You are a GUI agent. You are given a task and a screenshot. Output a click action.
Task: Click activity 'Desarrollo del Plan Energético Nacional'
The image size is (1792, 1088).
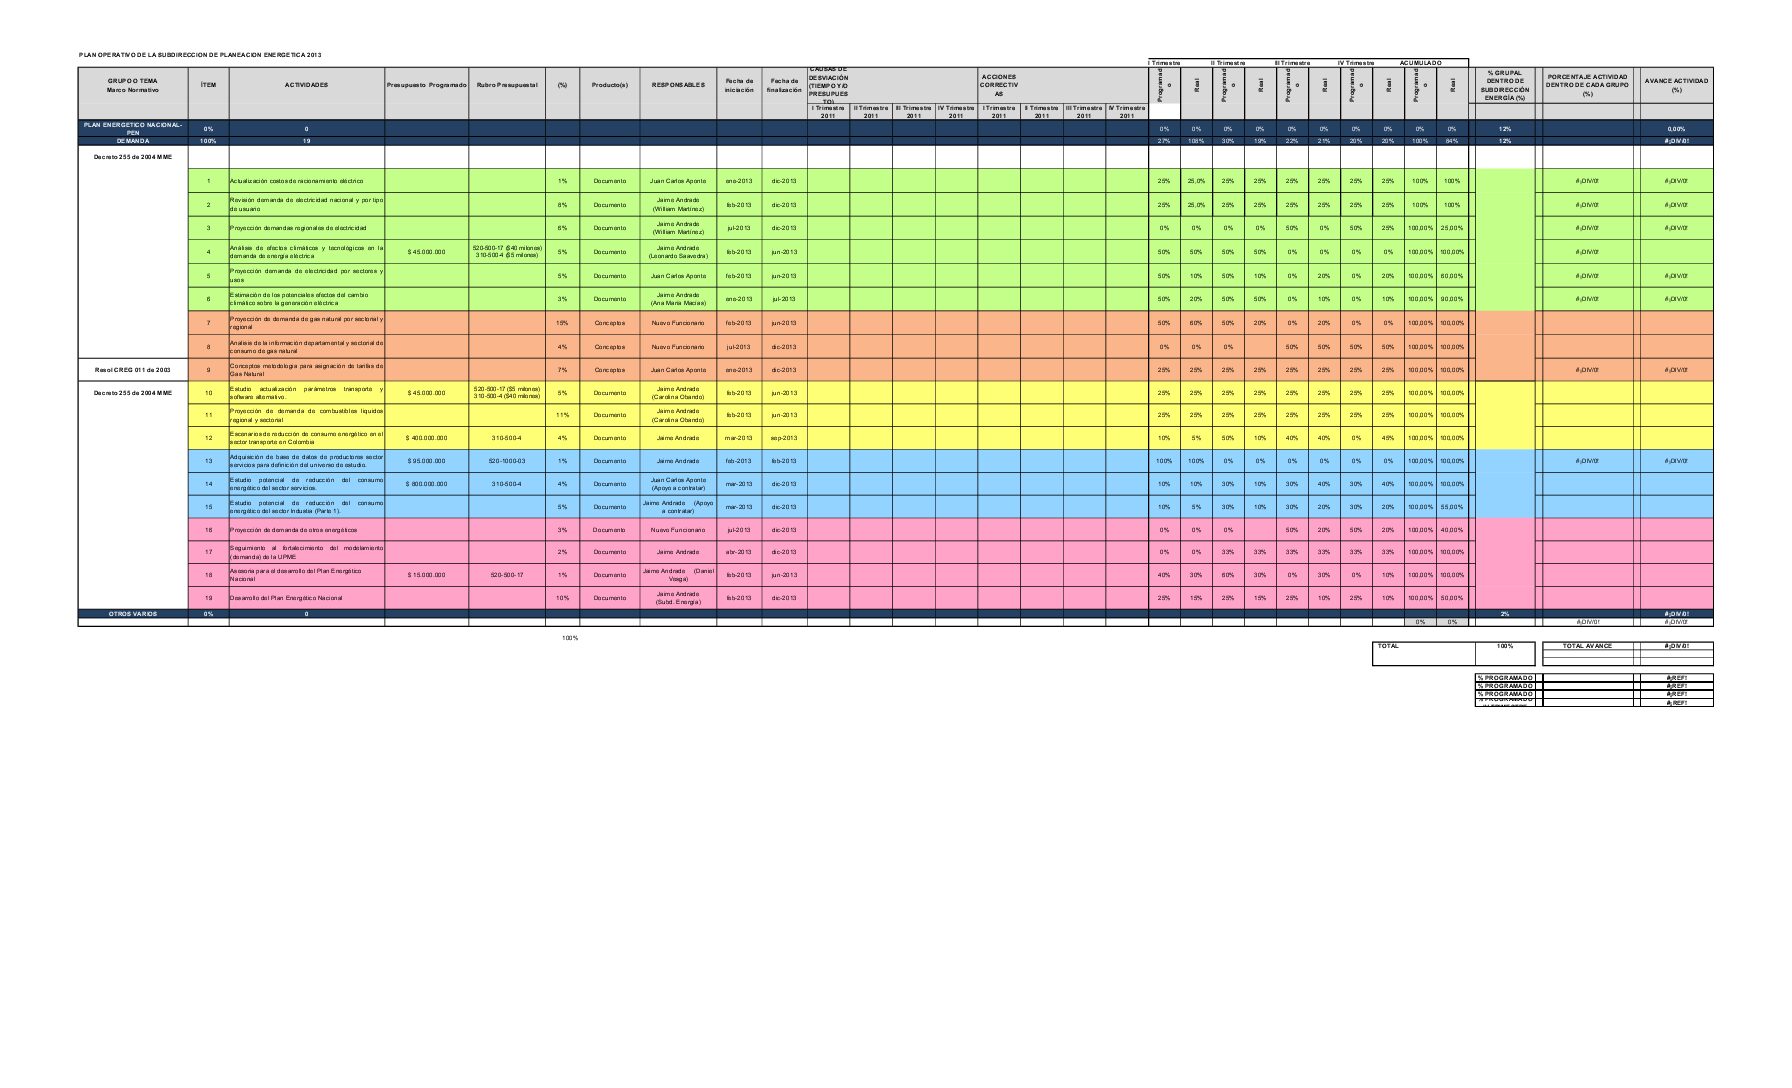[x=286, y=598]
